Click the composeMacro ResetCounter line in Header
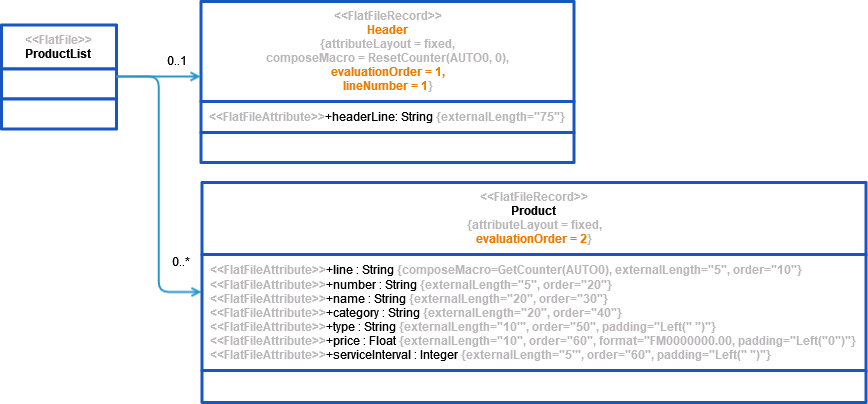 pyautogui.click(x=387, y=58)
